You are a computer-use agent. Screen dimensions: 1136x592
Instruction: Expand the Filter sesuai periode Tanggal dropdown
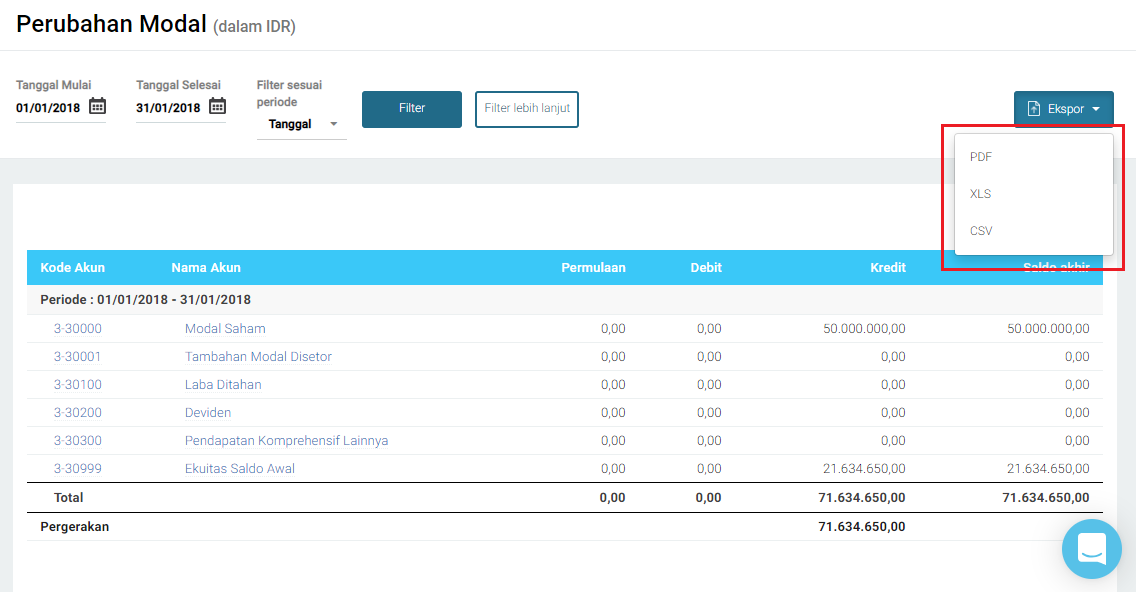point(302,124)
